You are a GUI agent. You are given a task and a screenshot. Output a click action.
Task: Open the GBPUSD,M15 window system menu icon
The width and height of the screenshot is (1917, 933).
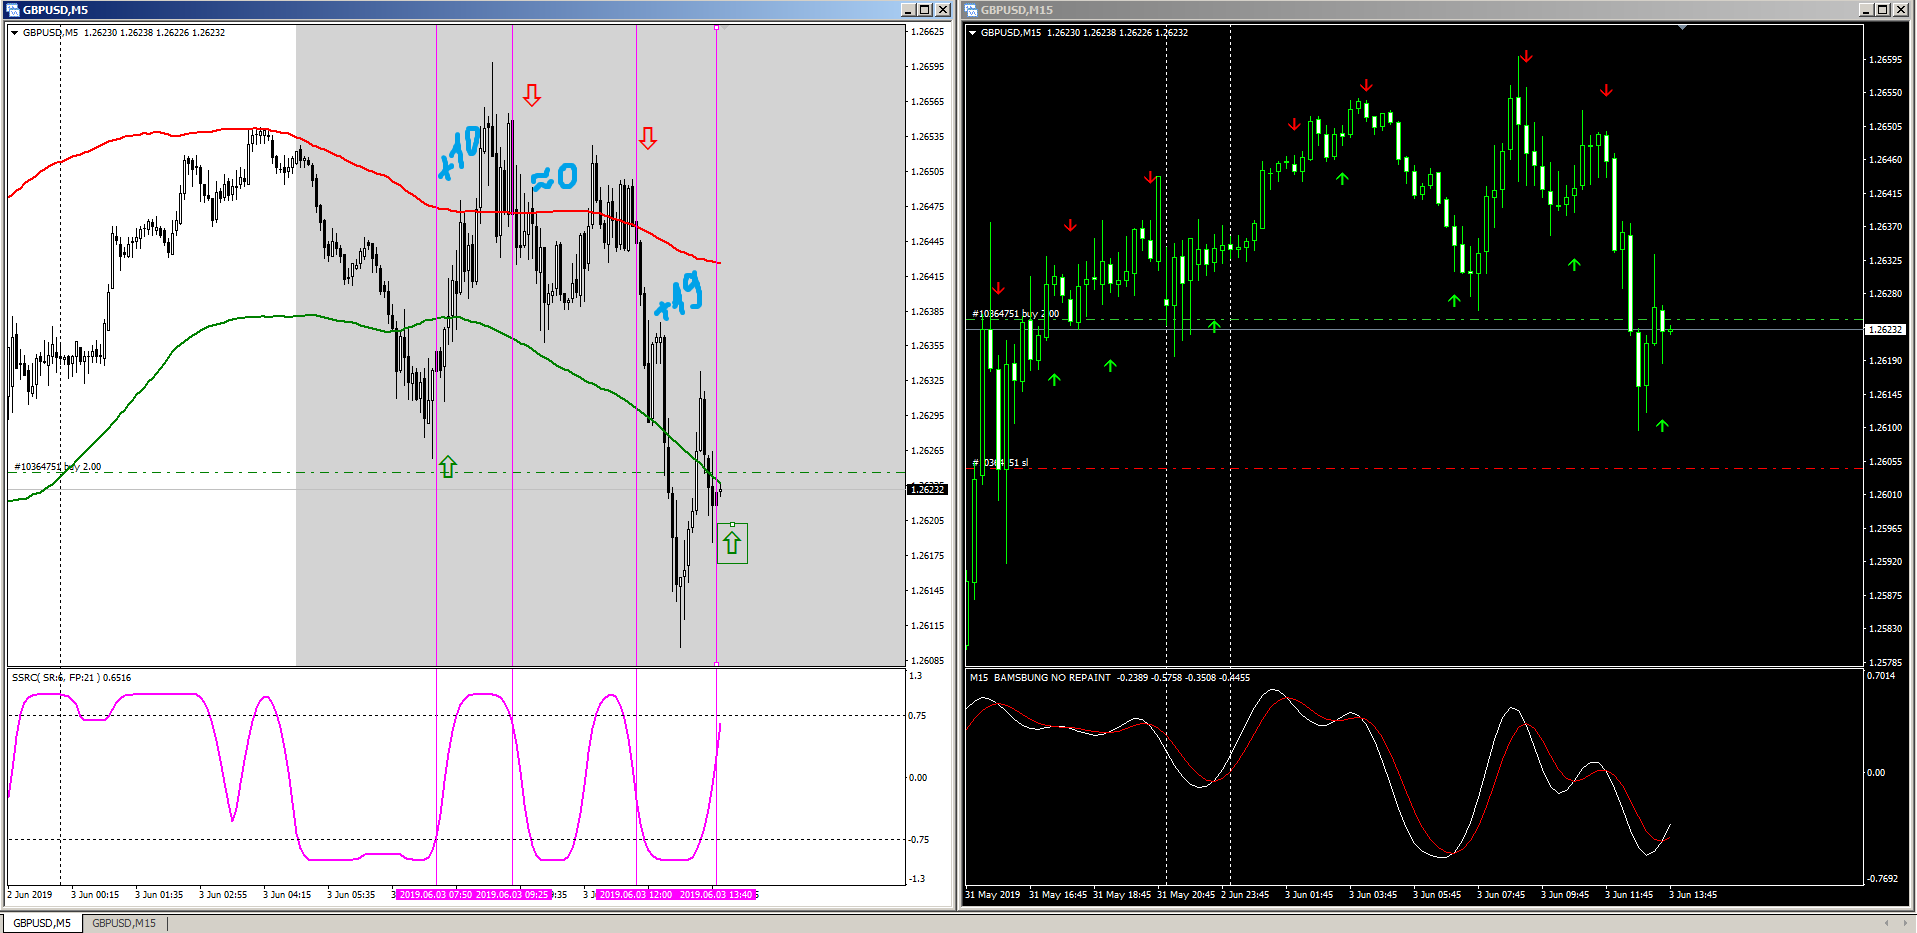click(x=971, y=10)
